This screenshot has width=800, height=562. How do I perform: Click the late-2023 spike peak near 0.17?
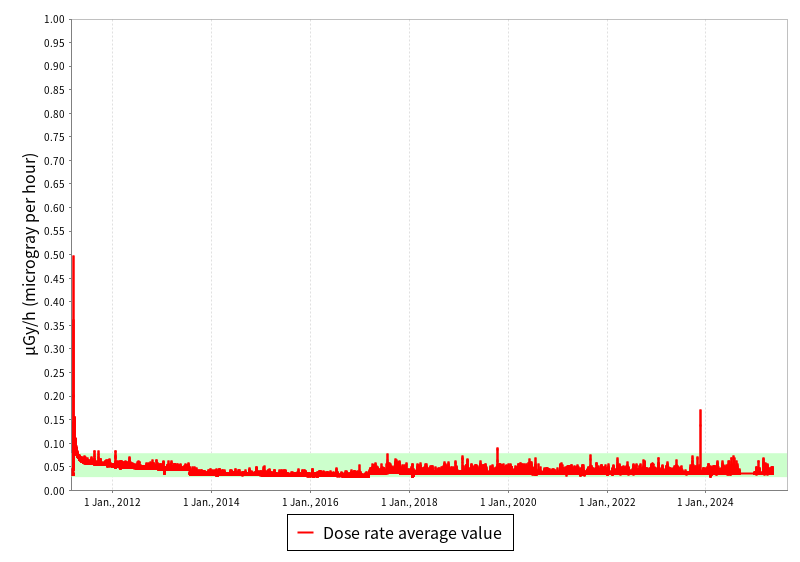(x=701, y=411)
